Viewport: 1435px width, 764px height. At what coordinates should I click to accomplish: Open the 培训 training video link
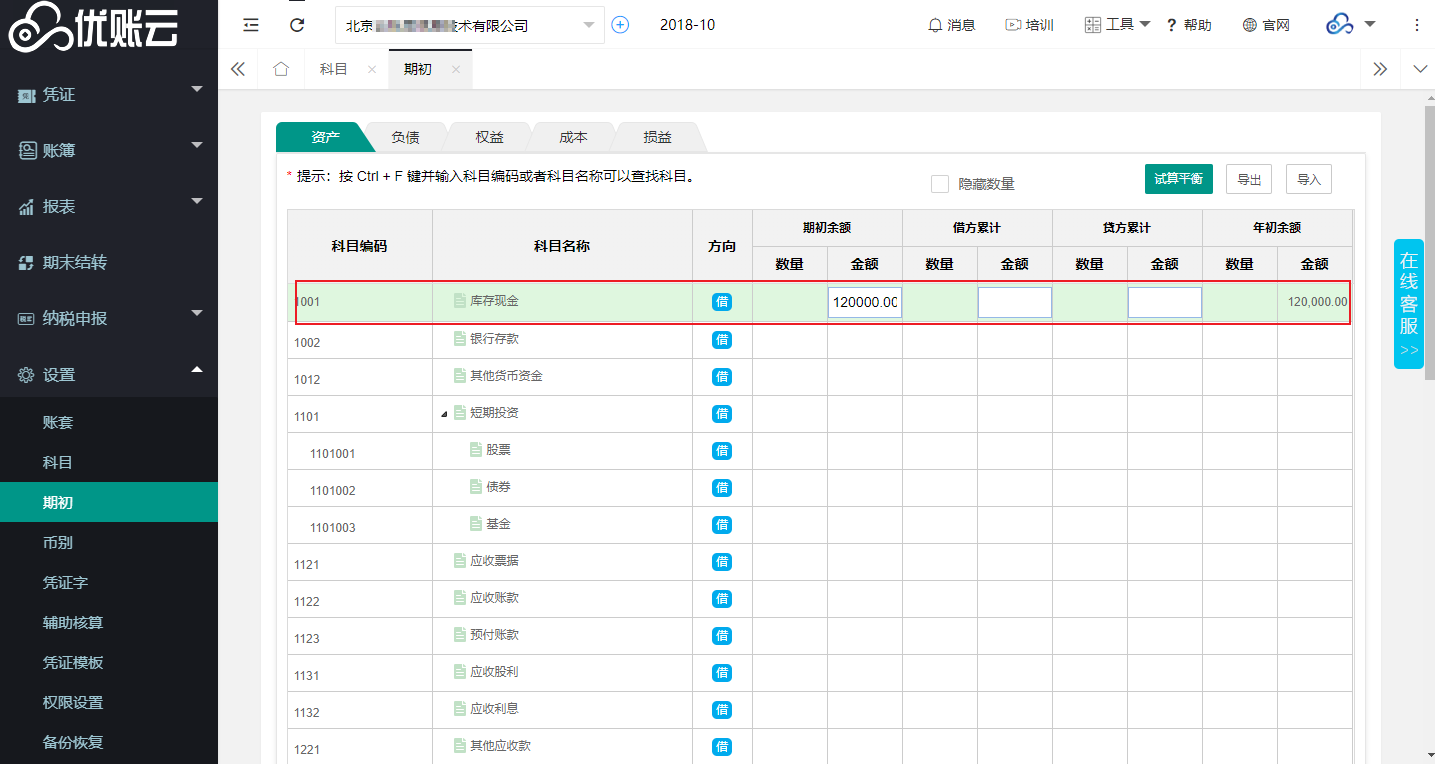click(x=1029, y=25)
